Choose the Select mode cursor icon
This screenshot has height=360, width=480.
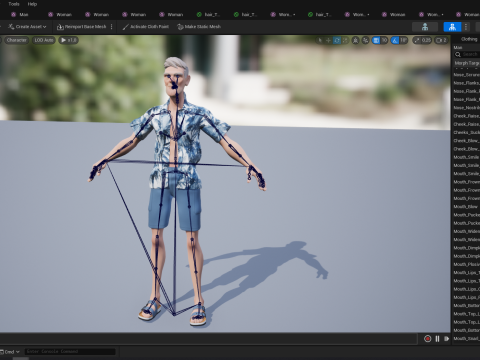(x=320, y=40)
